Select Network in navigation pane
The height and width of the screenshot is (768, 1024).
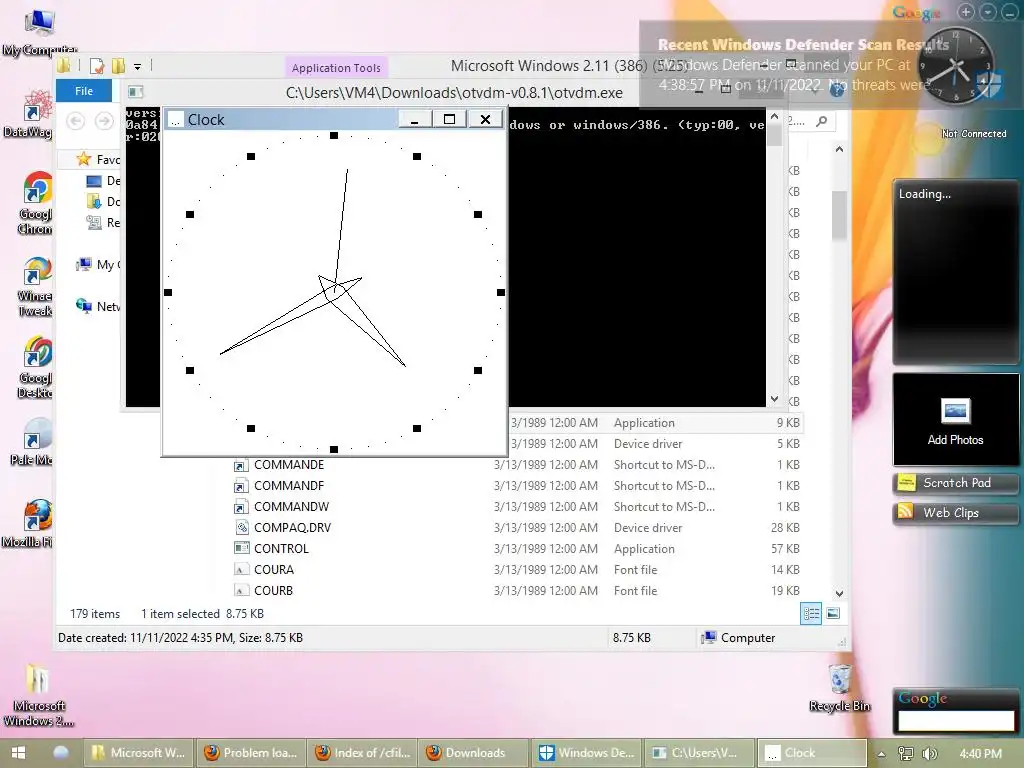tap(98, 306)
